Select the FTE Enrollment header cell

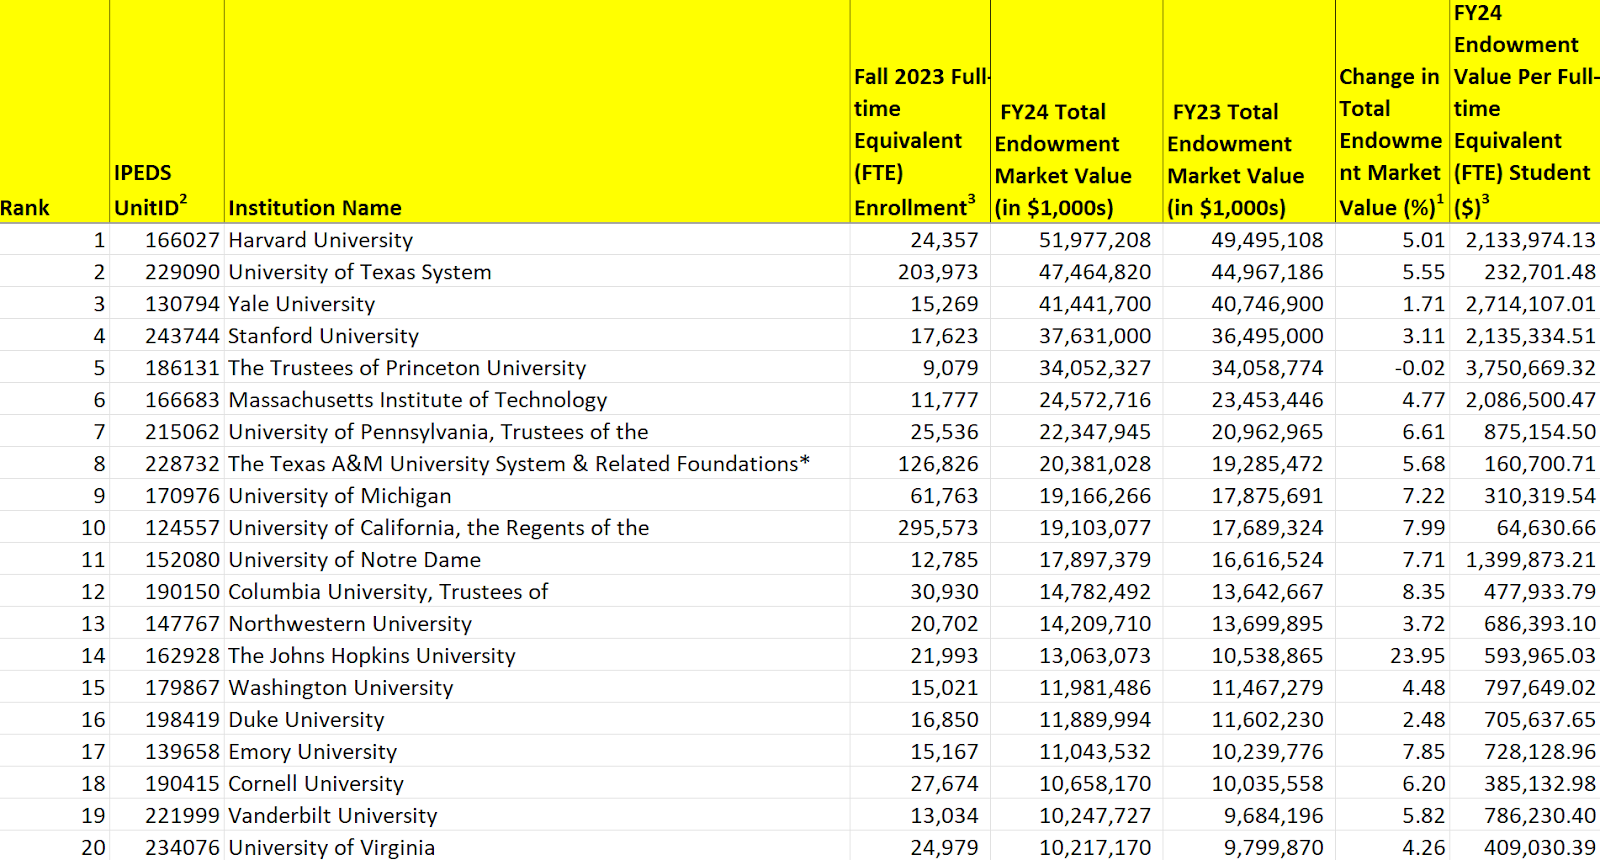coord(920,111)
